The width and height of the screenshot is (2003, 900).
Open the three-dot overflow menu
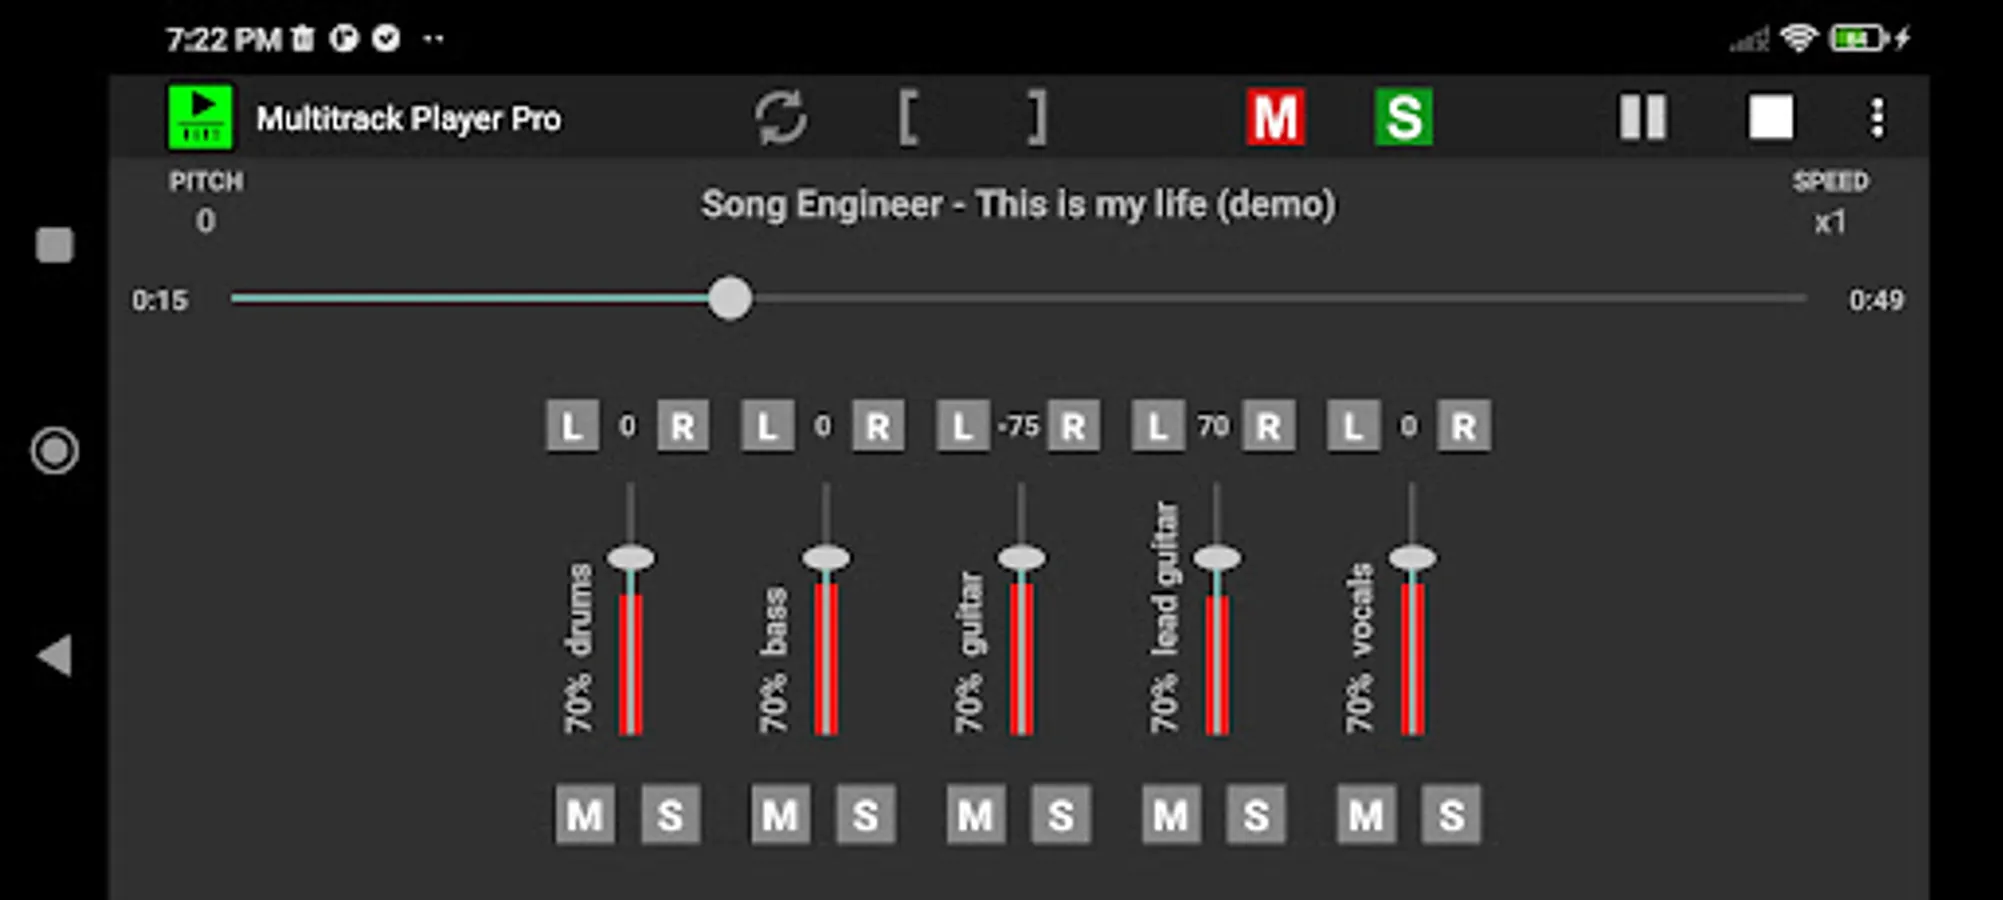coord(1877,118)
